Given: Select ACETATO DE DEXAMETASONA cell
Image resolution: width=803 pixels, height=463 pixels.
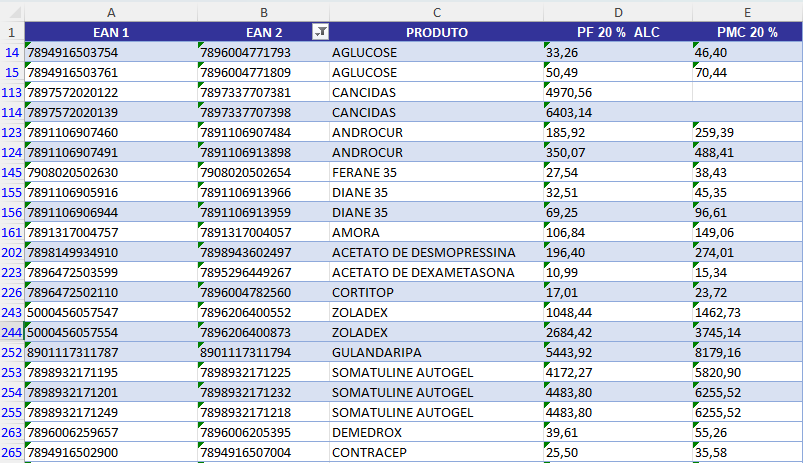Looking at the screenshot, I should point(436,272).
